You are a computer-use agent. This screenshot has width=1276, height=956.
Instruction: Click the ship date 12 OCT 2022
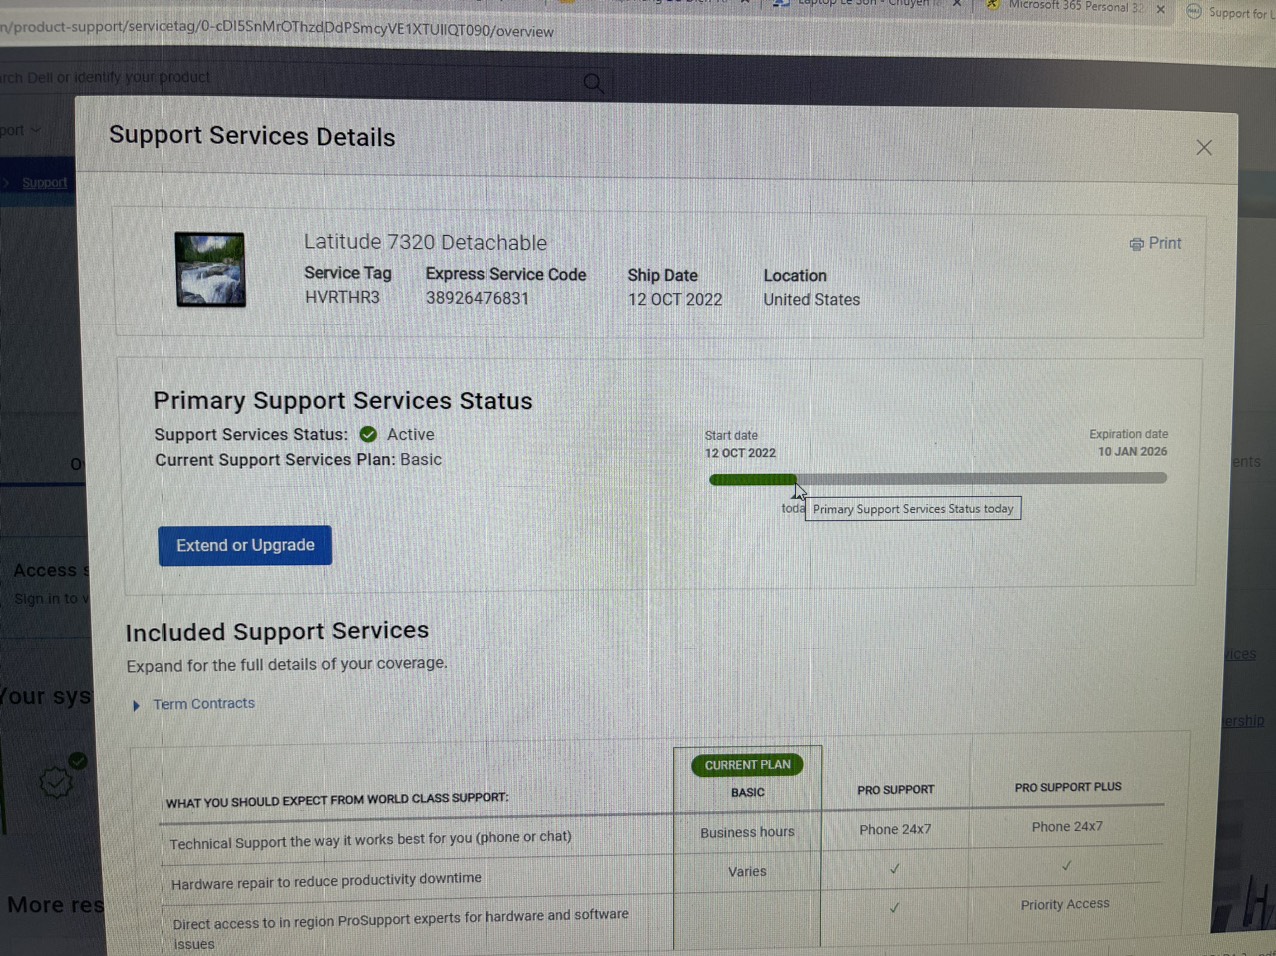coord(675,300)
